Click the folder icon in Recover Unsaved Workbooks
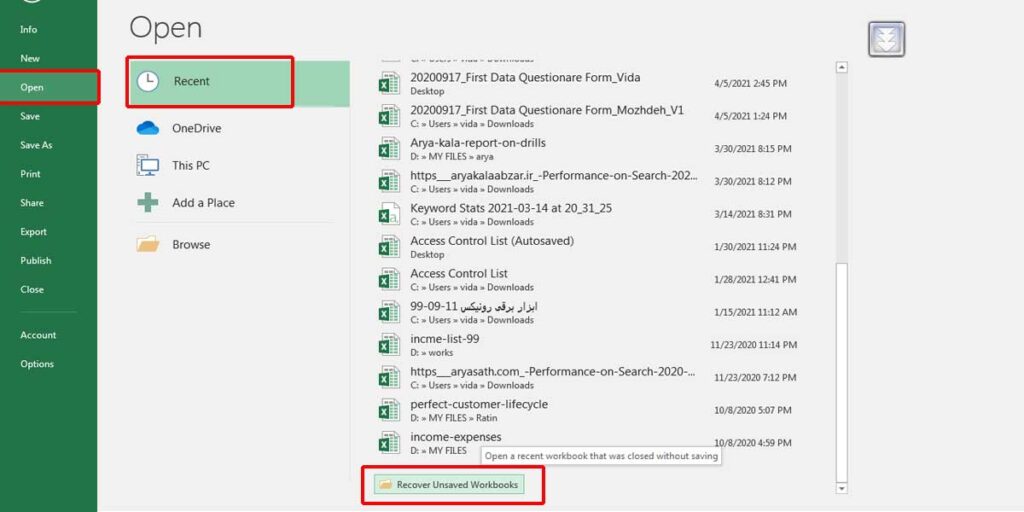 coord(385,485)
